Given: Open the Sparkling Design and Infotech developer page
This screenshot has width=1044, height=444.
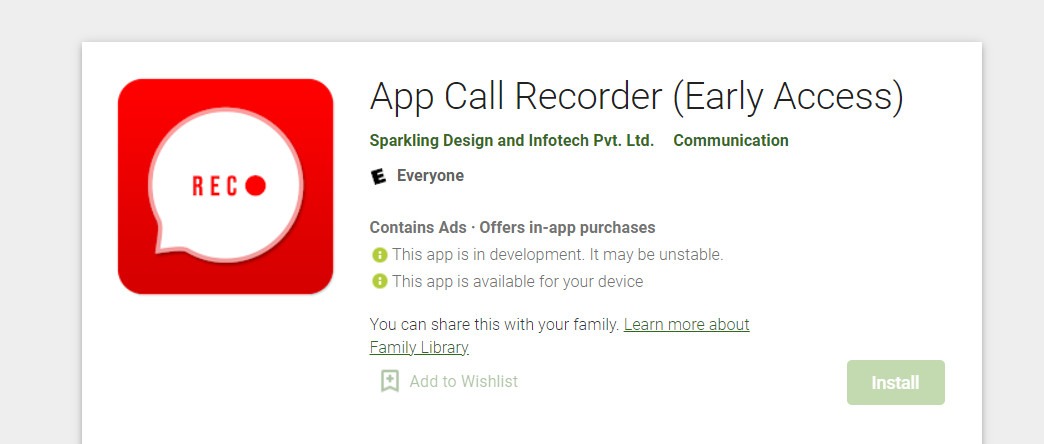Looking at the screenshot, I should 511,141.
